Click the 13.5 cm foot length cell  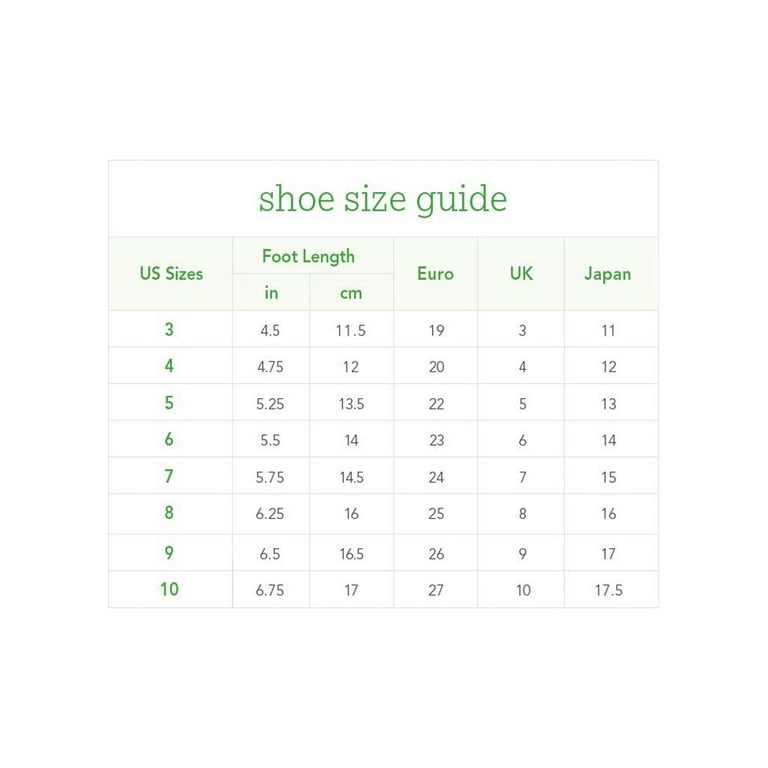pyautogui.click(x=351, y=404)
